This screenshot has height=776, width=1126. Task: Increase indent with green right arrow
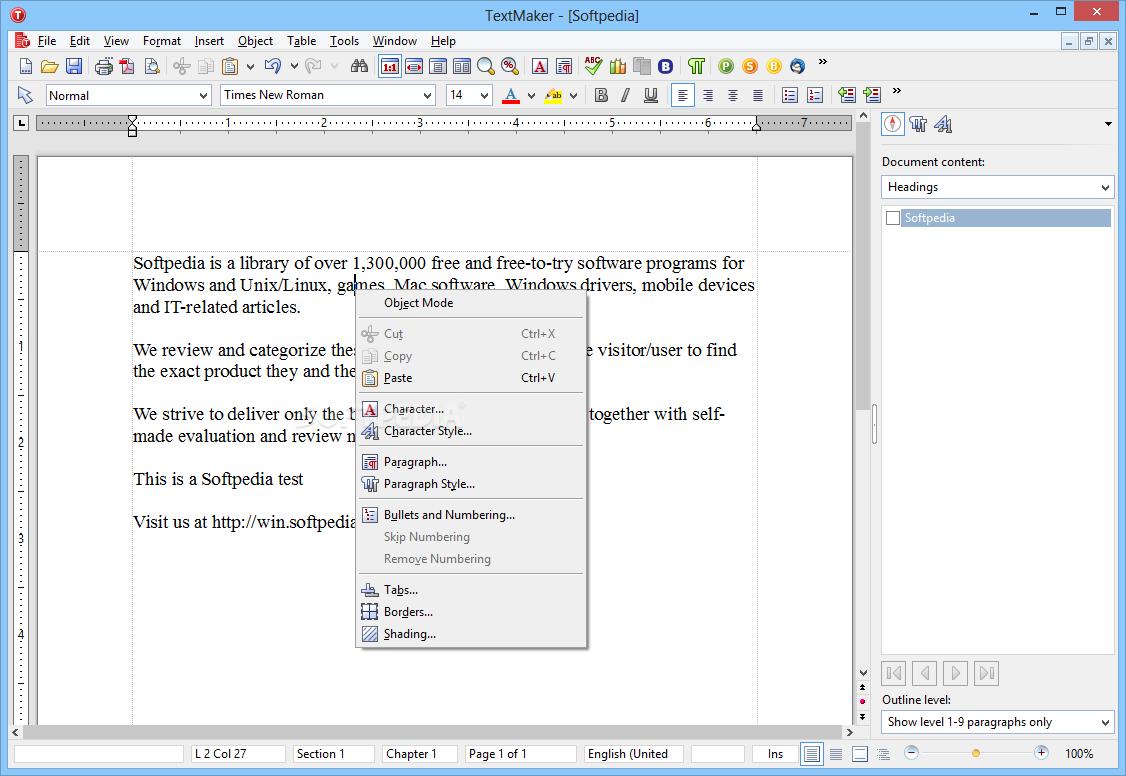click(872, 95)
